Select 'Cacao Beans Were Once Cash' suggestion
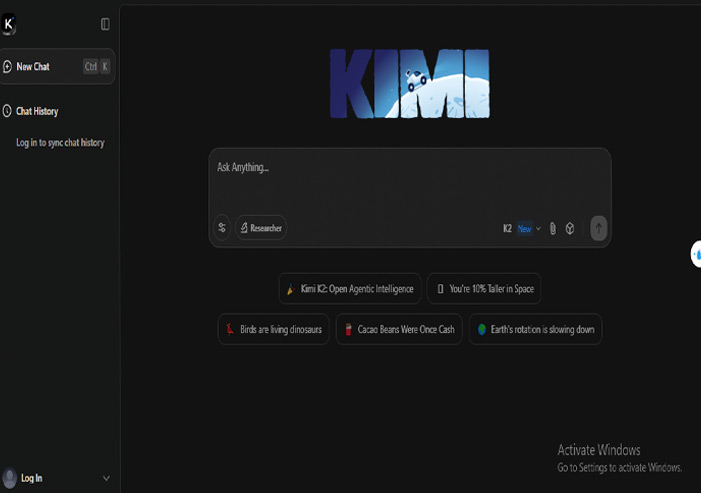This screenshot has height=493, width=701. pyautogui.click(x=399, y=329)
